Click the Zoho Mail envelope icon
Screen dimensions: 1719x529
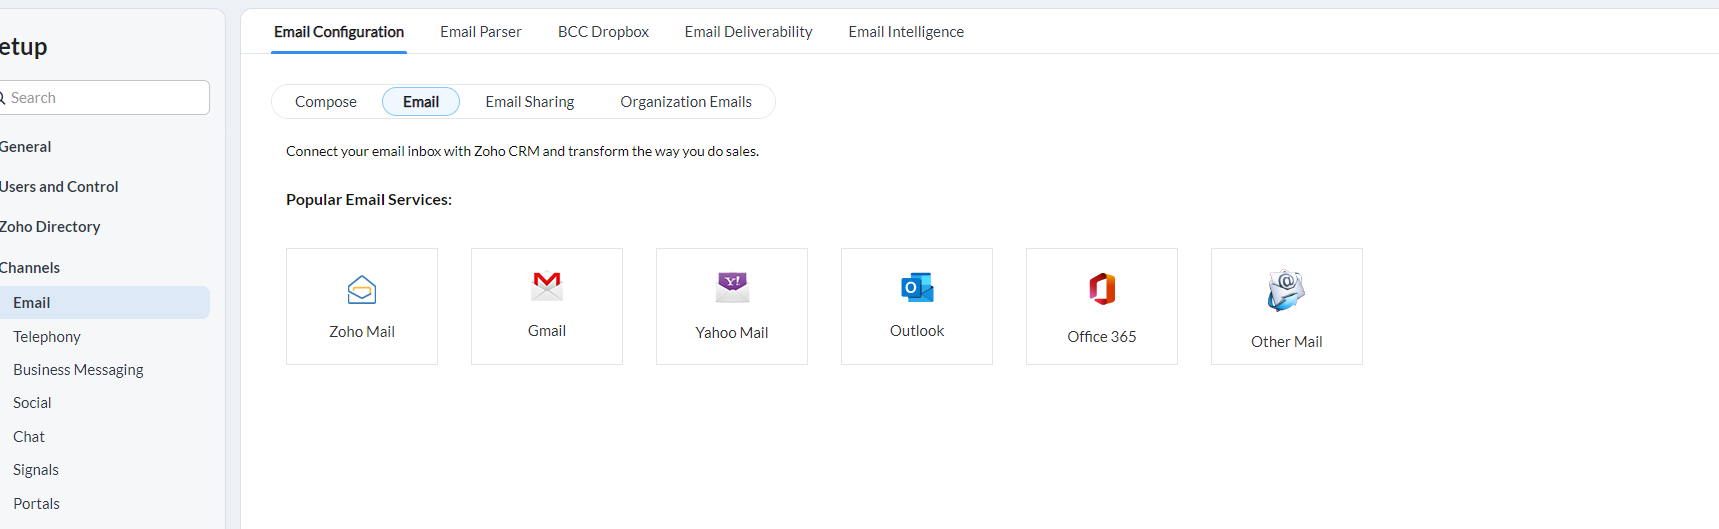coord(362,290)
